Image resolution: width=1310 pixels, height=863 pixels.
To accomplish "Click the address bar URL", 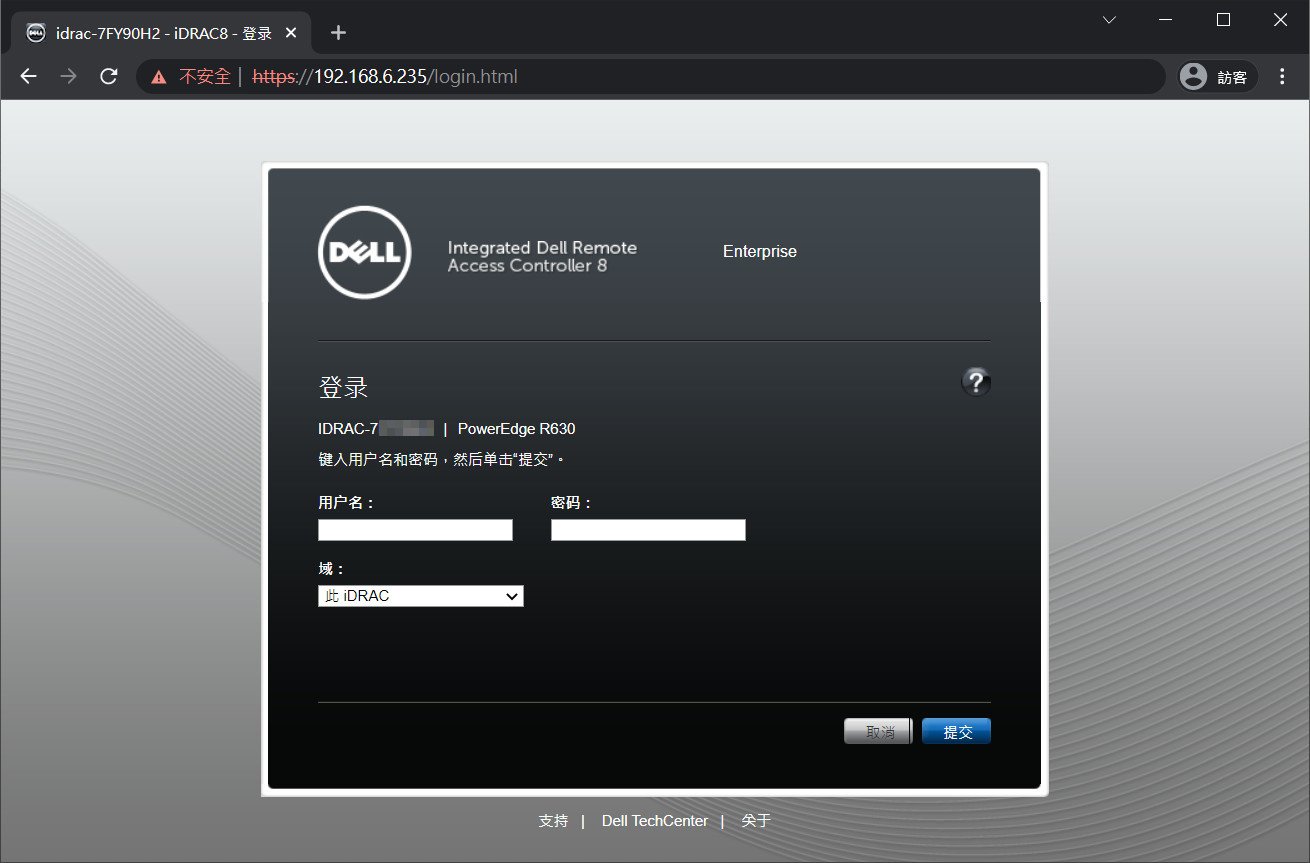I will (385, 76).
